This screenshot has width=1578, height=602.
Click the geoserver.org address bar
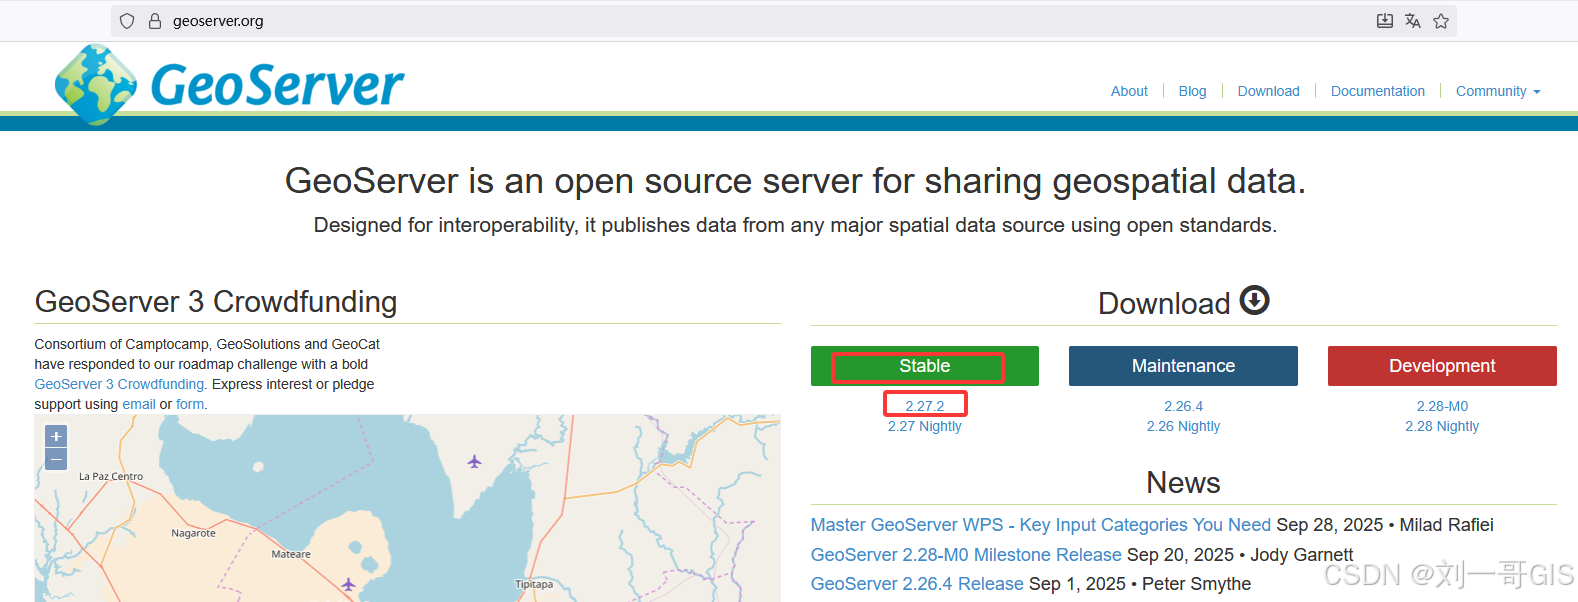coord(783,21)
